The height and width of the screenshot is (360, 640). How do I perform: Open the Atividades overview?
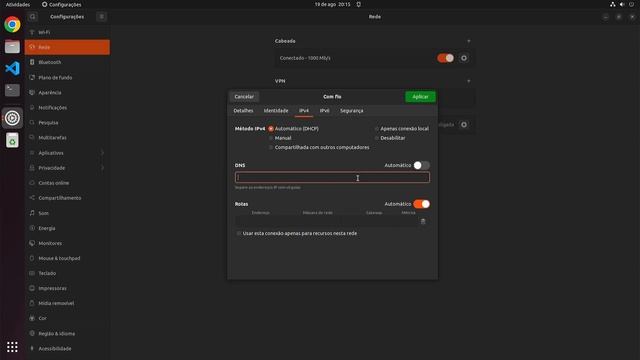pos(18,4)
